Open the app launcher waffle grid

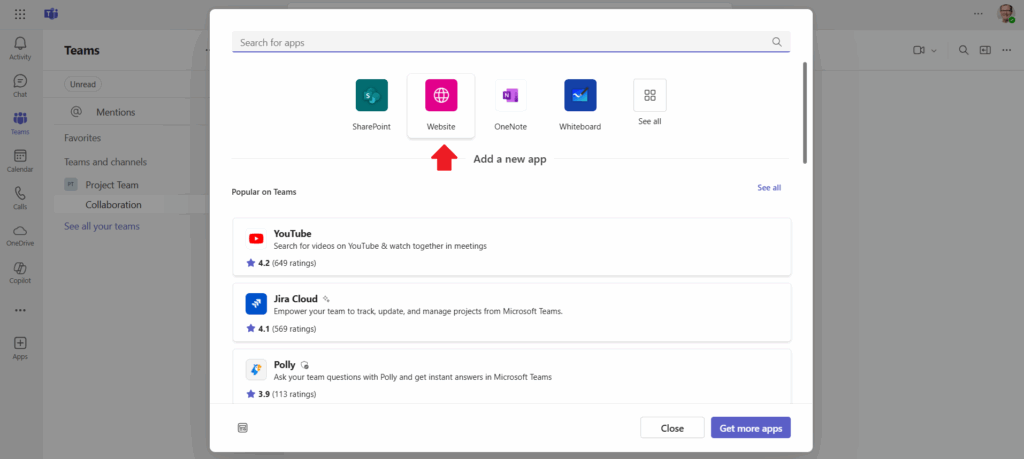(20, 14)
